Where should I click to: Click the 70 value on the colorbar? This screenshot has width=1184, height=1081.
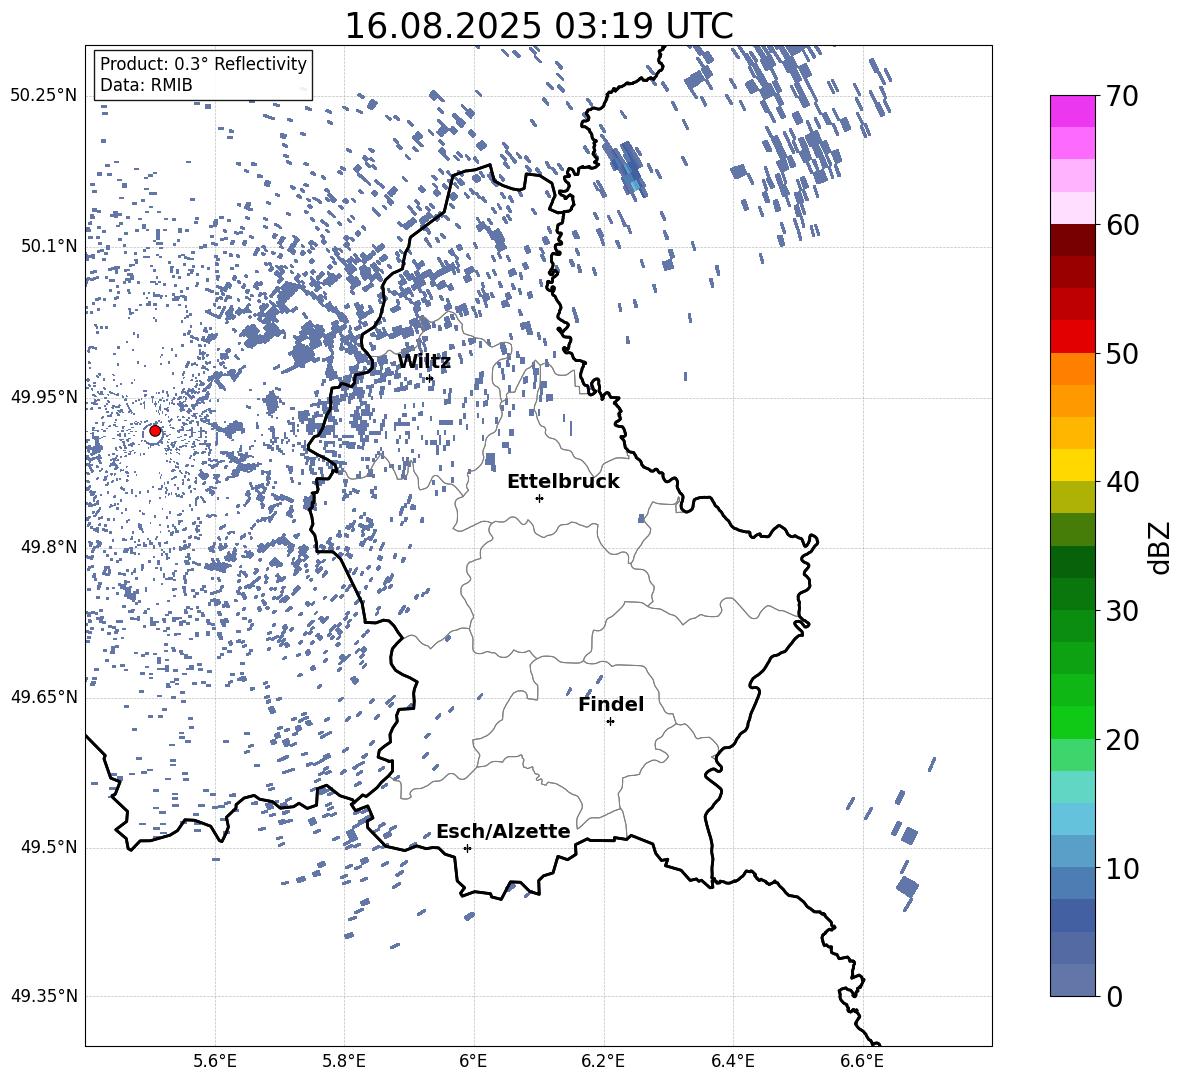click(1122, 96)
